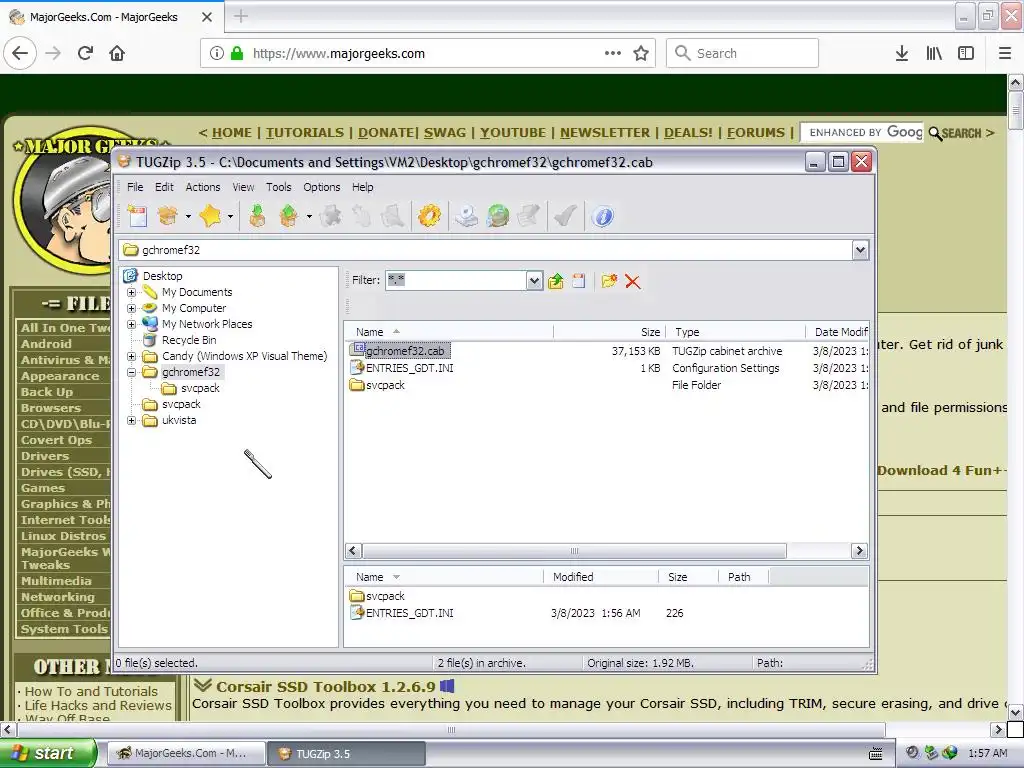Click the Filter text input field
Viewport: 1024px width, 768px height.
point(456,281)
